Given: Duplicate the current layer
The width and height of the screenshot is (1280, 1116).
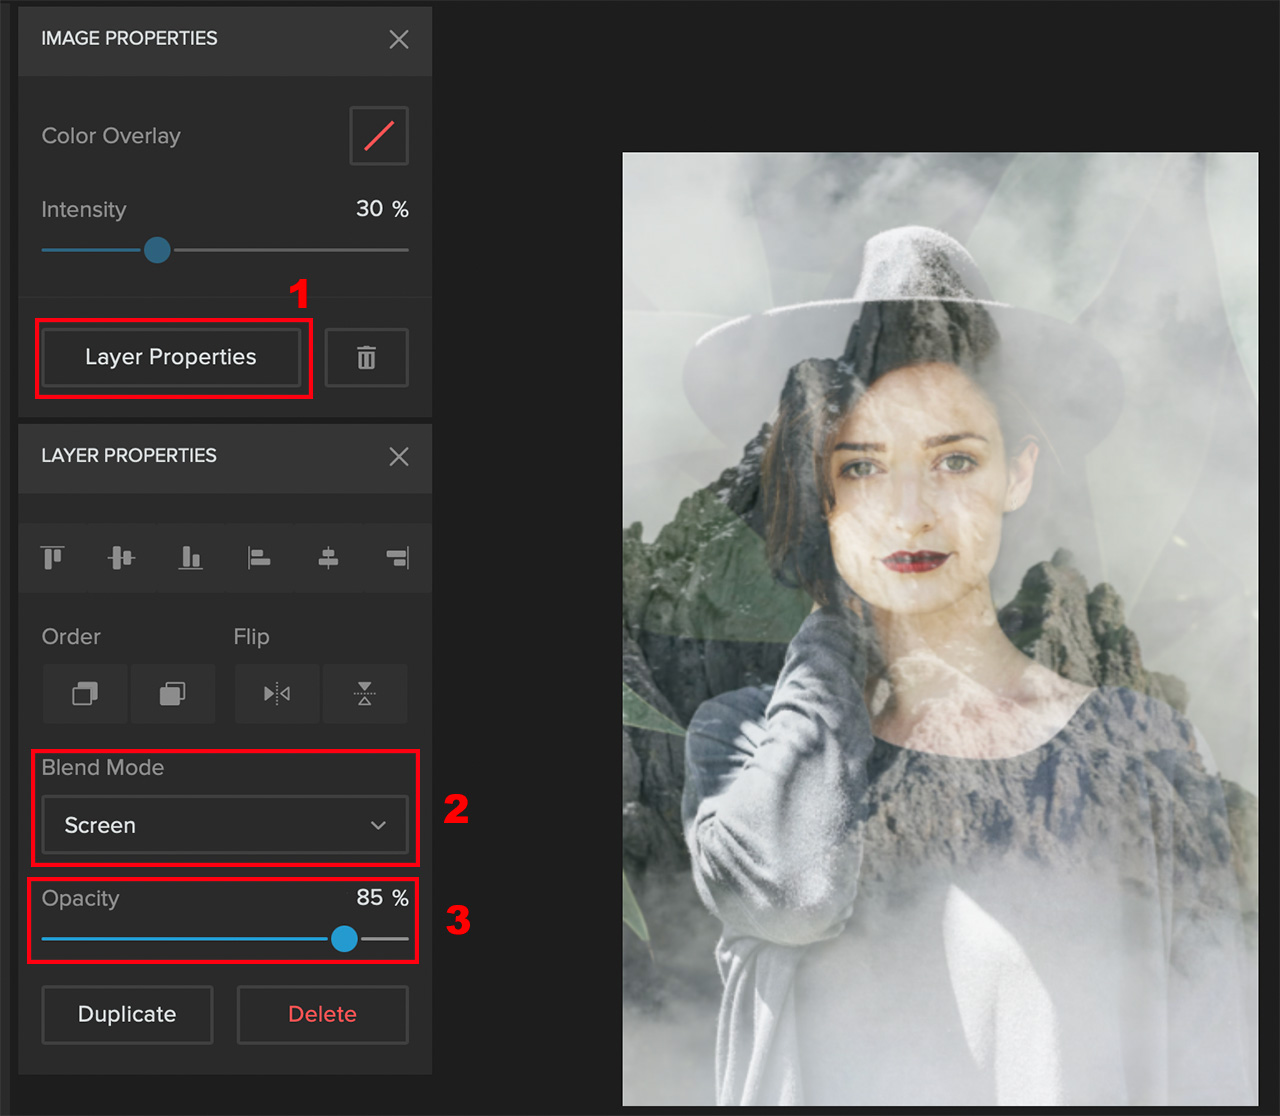Looking at the screenshot, I should (127, 1014).
